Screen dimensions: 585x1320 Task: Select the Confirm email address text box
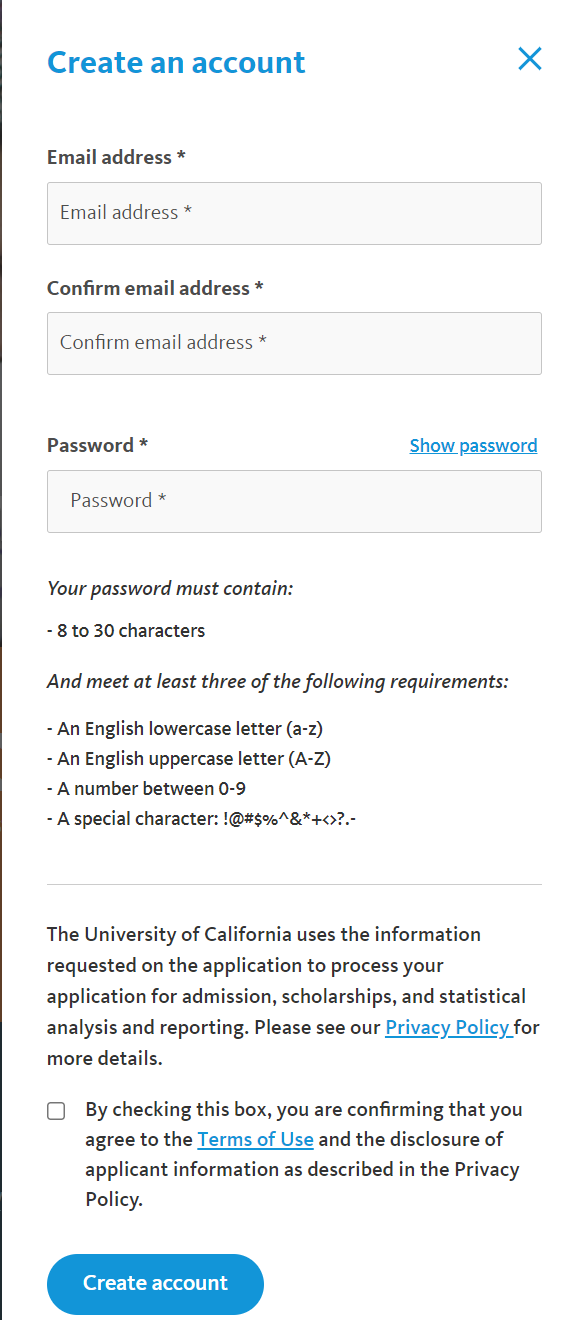tap(294, 343)
